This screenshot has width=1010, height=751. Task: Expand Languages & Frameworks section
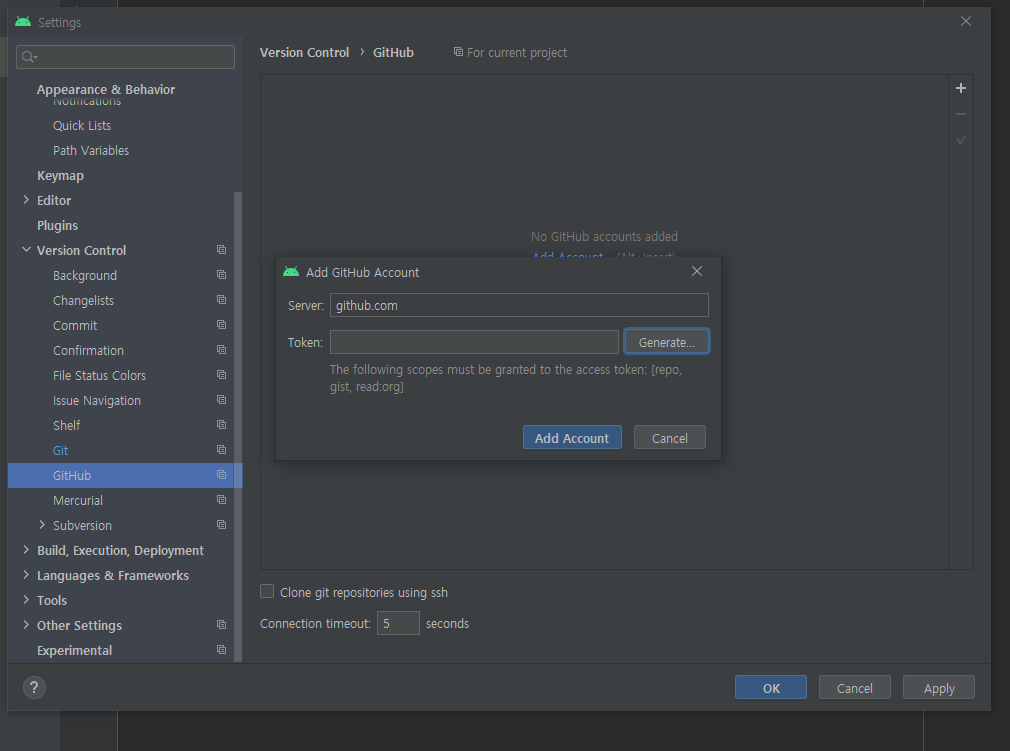tap(26, 575)
